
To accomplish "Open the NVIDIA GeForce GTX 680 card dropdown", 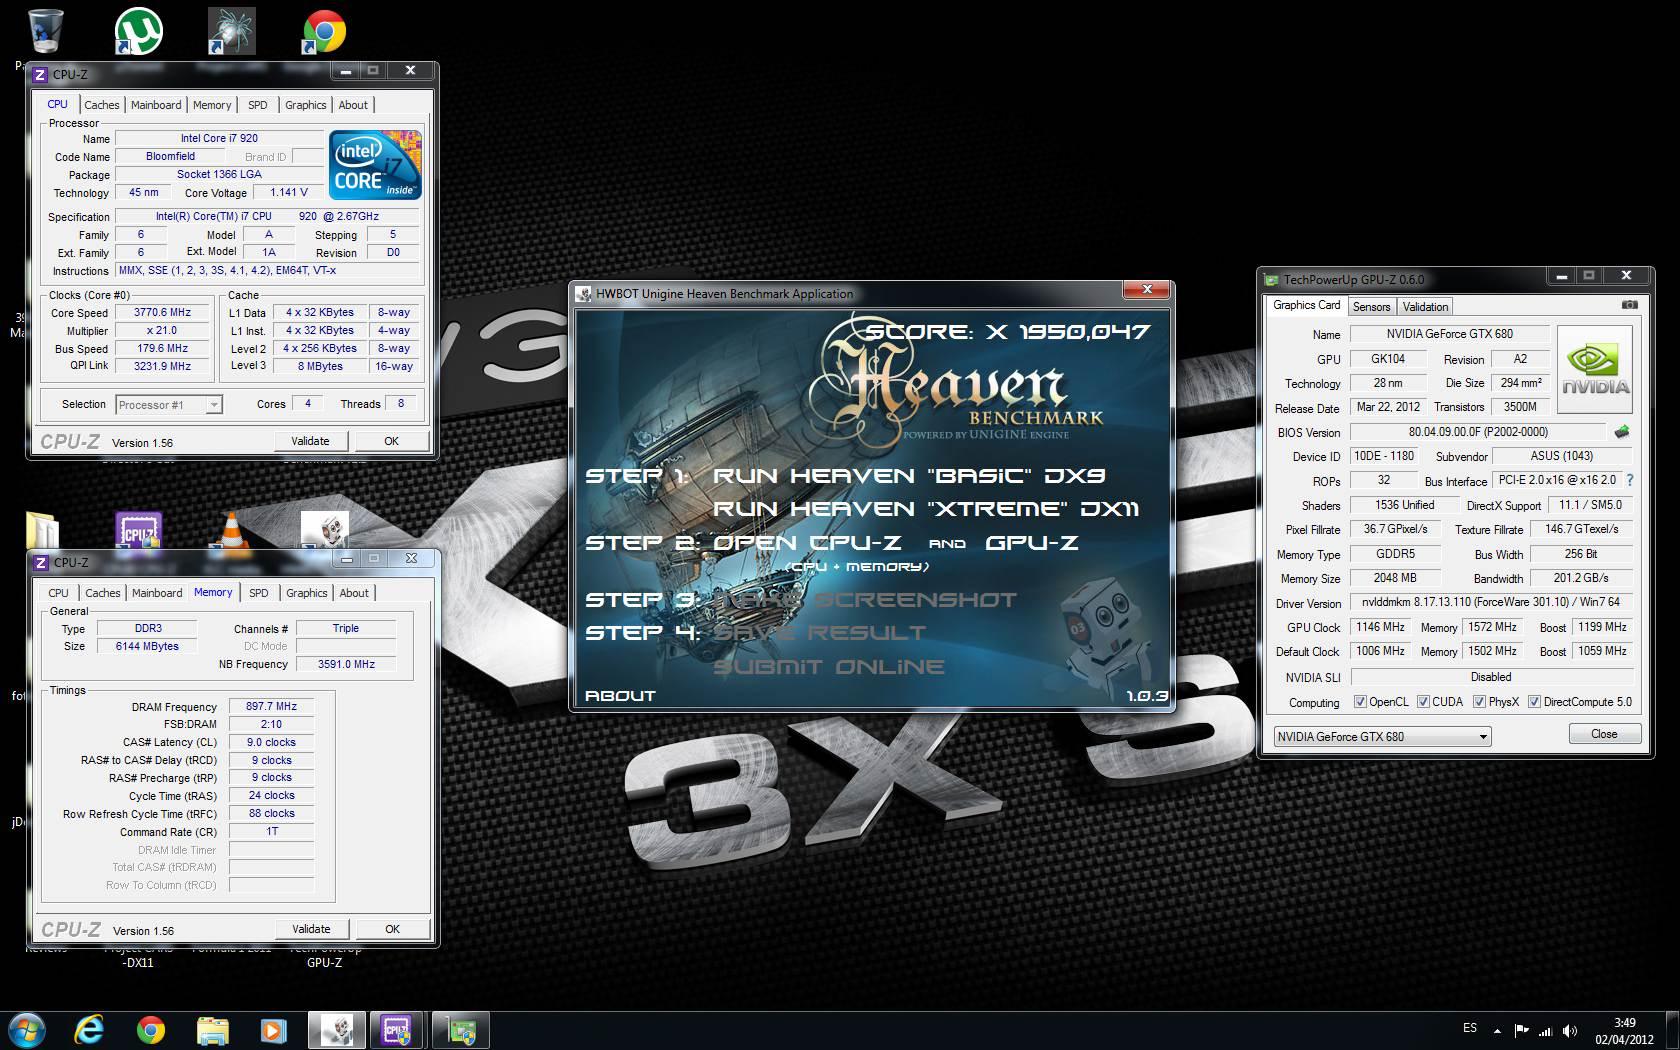I will tap(1382, 736).
